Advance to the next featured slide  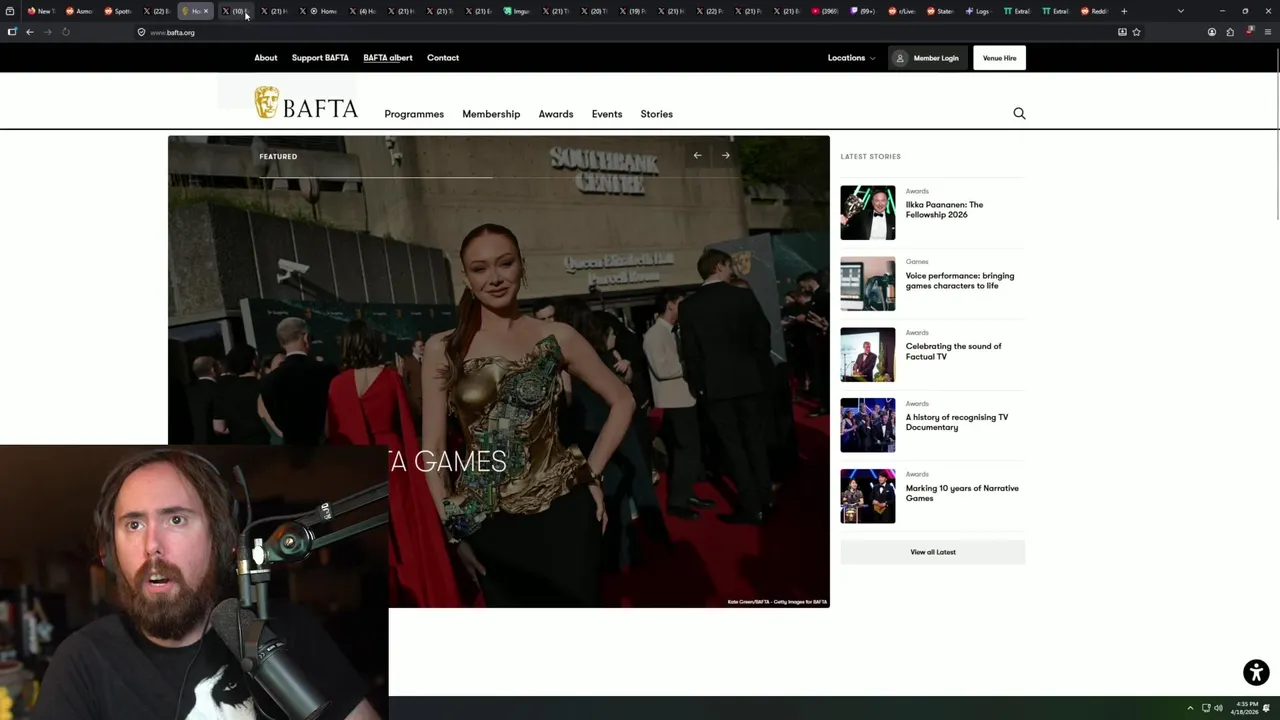[726, 156]
